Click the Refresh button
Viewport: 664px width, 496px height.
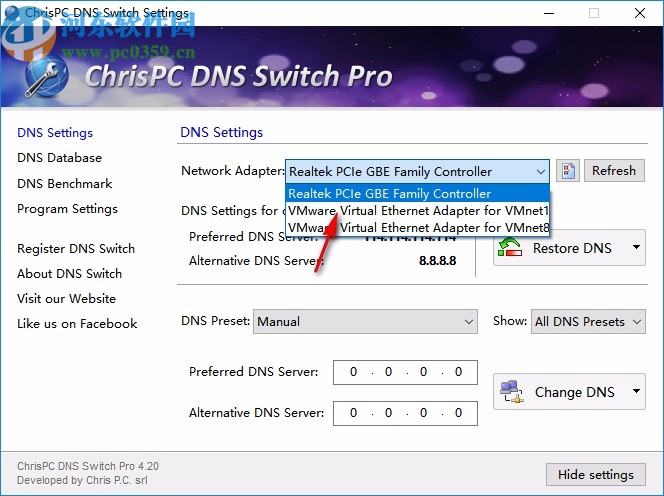614,171
